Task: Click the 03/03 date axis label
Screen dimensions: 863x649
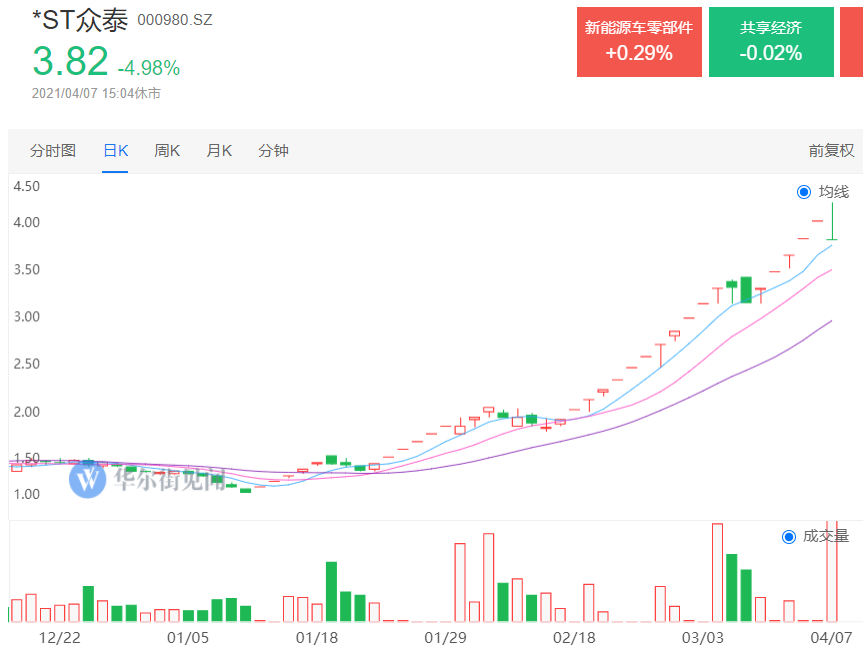Action: (702, 637)
